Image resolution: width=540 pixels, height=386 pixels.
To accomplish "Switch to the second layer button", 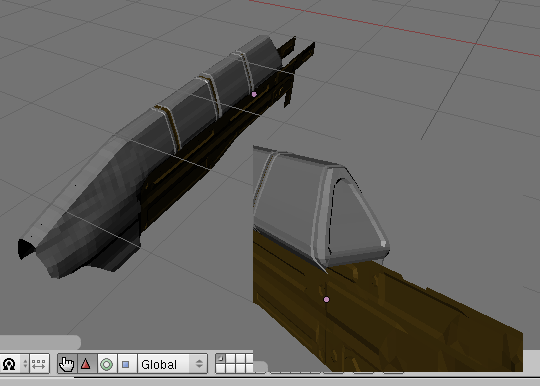I will click(230, 359).
